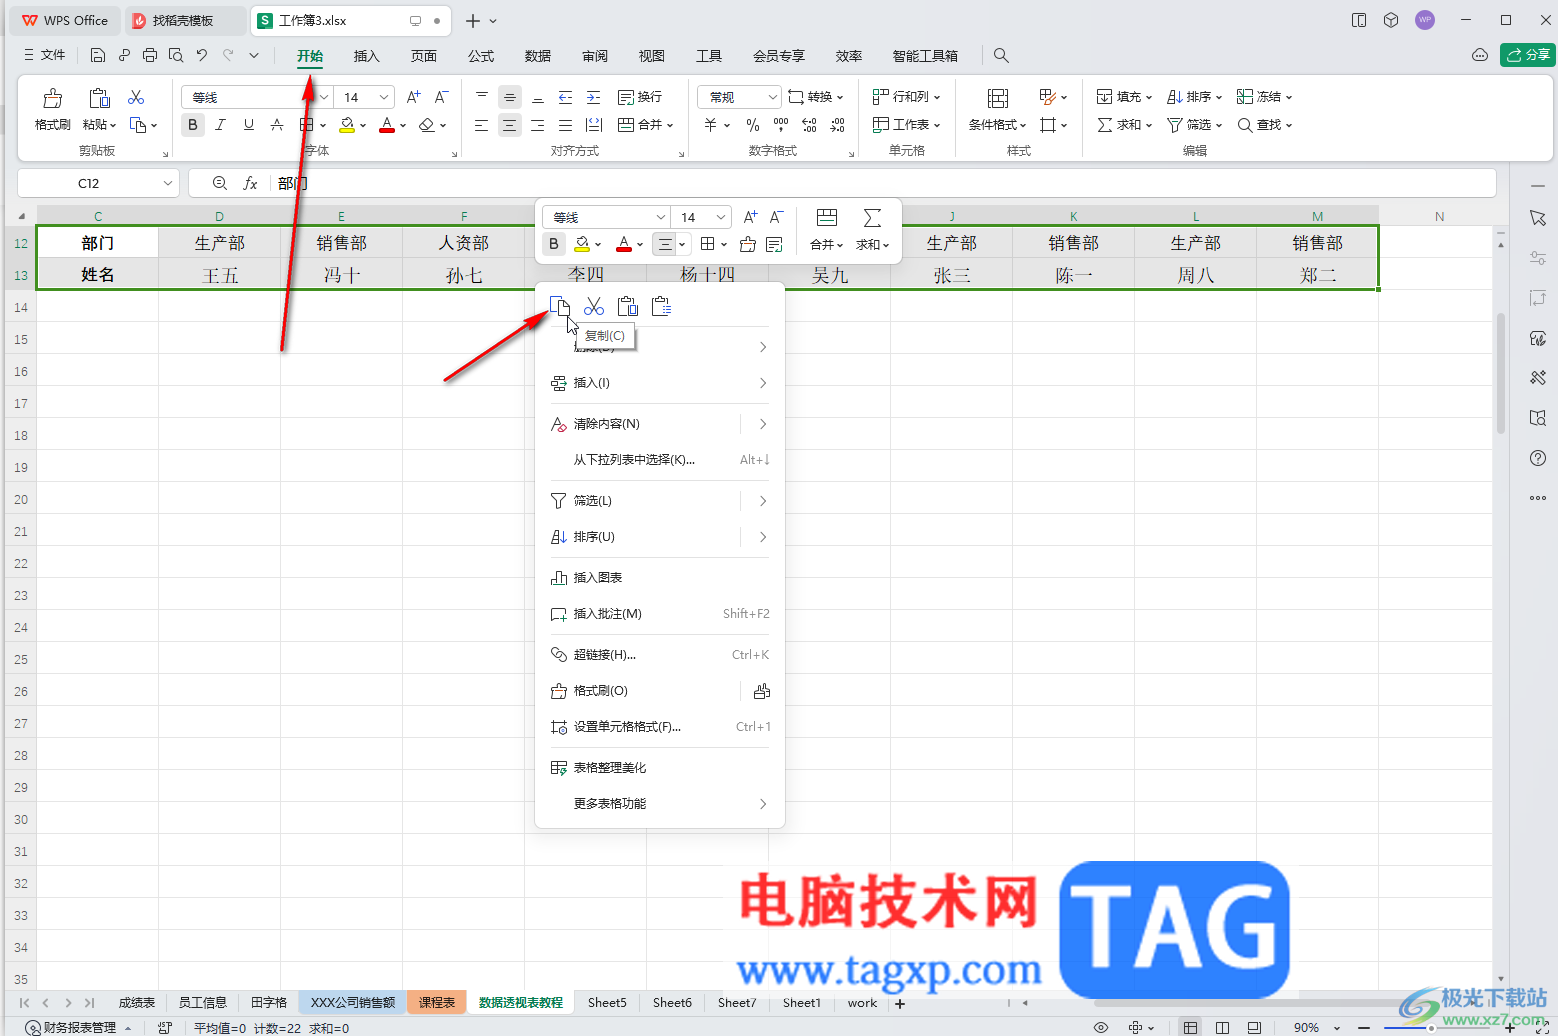Click the Paste Special icon in context menu
The height and width of the screenshot is (1036, 1558).
[x=661, y=306]
